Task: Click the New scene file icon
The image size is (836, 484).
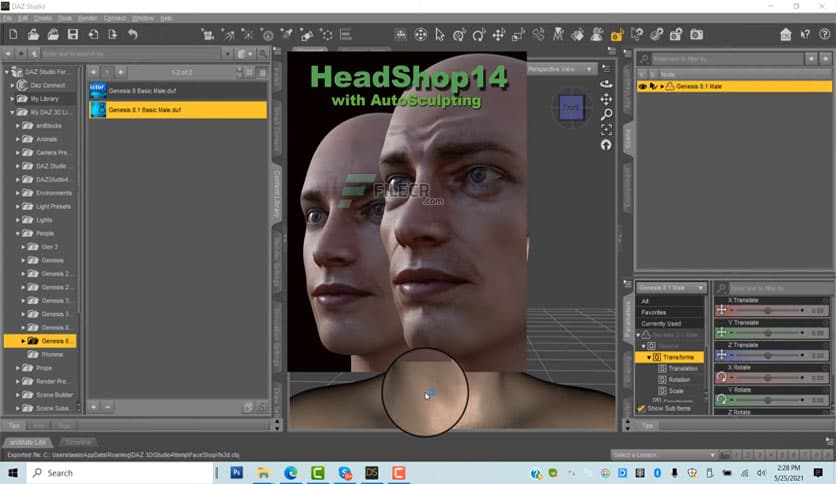Action: point(13,35)
